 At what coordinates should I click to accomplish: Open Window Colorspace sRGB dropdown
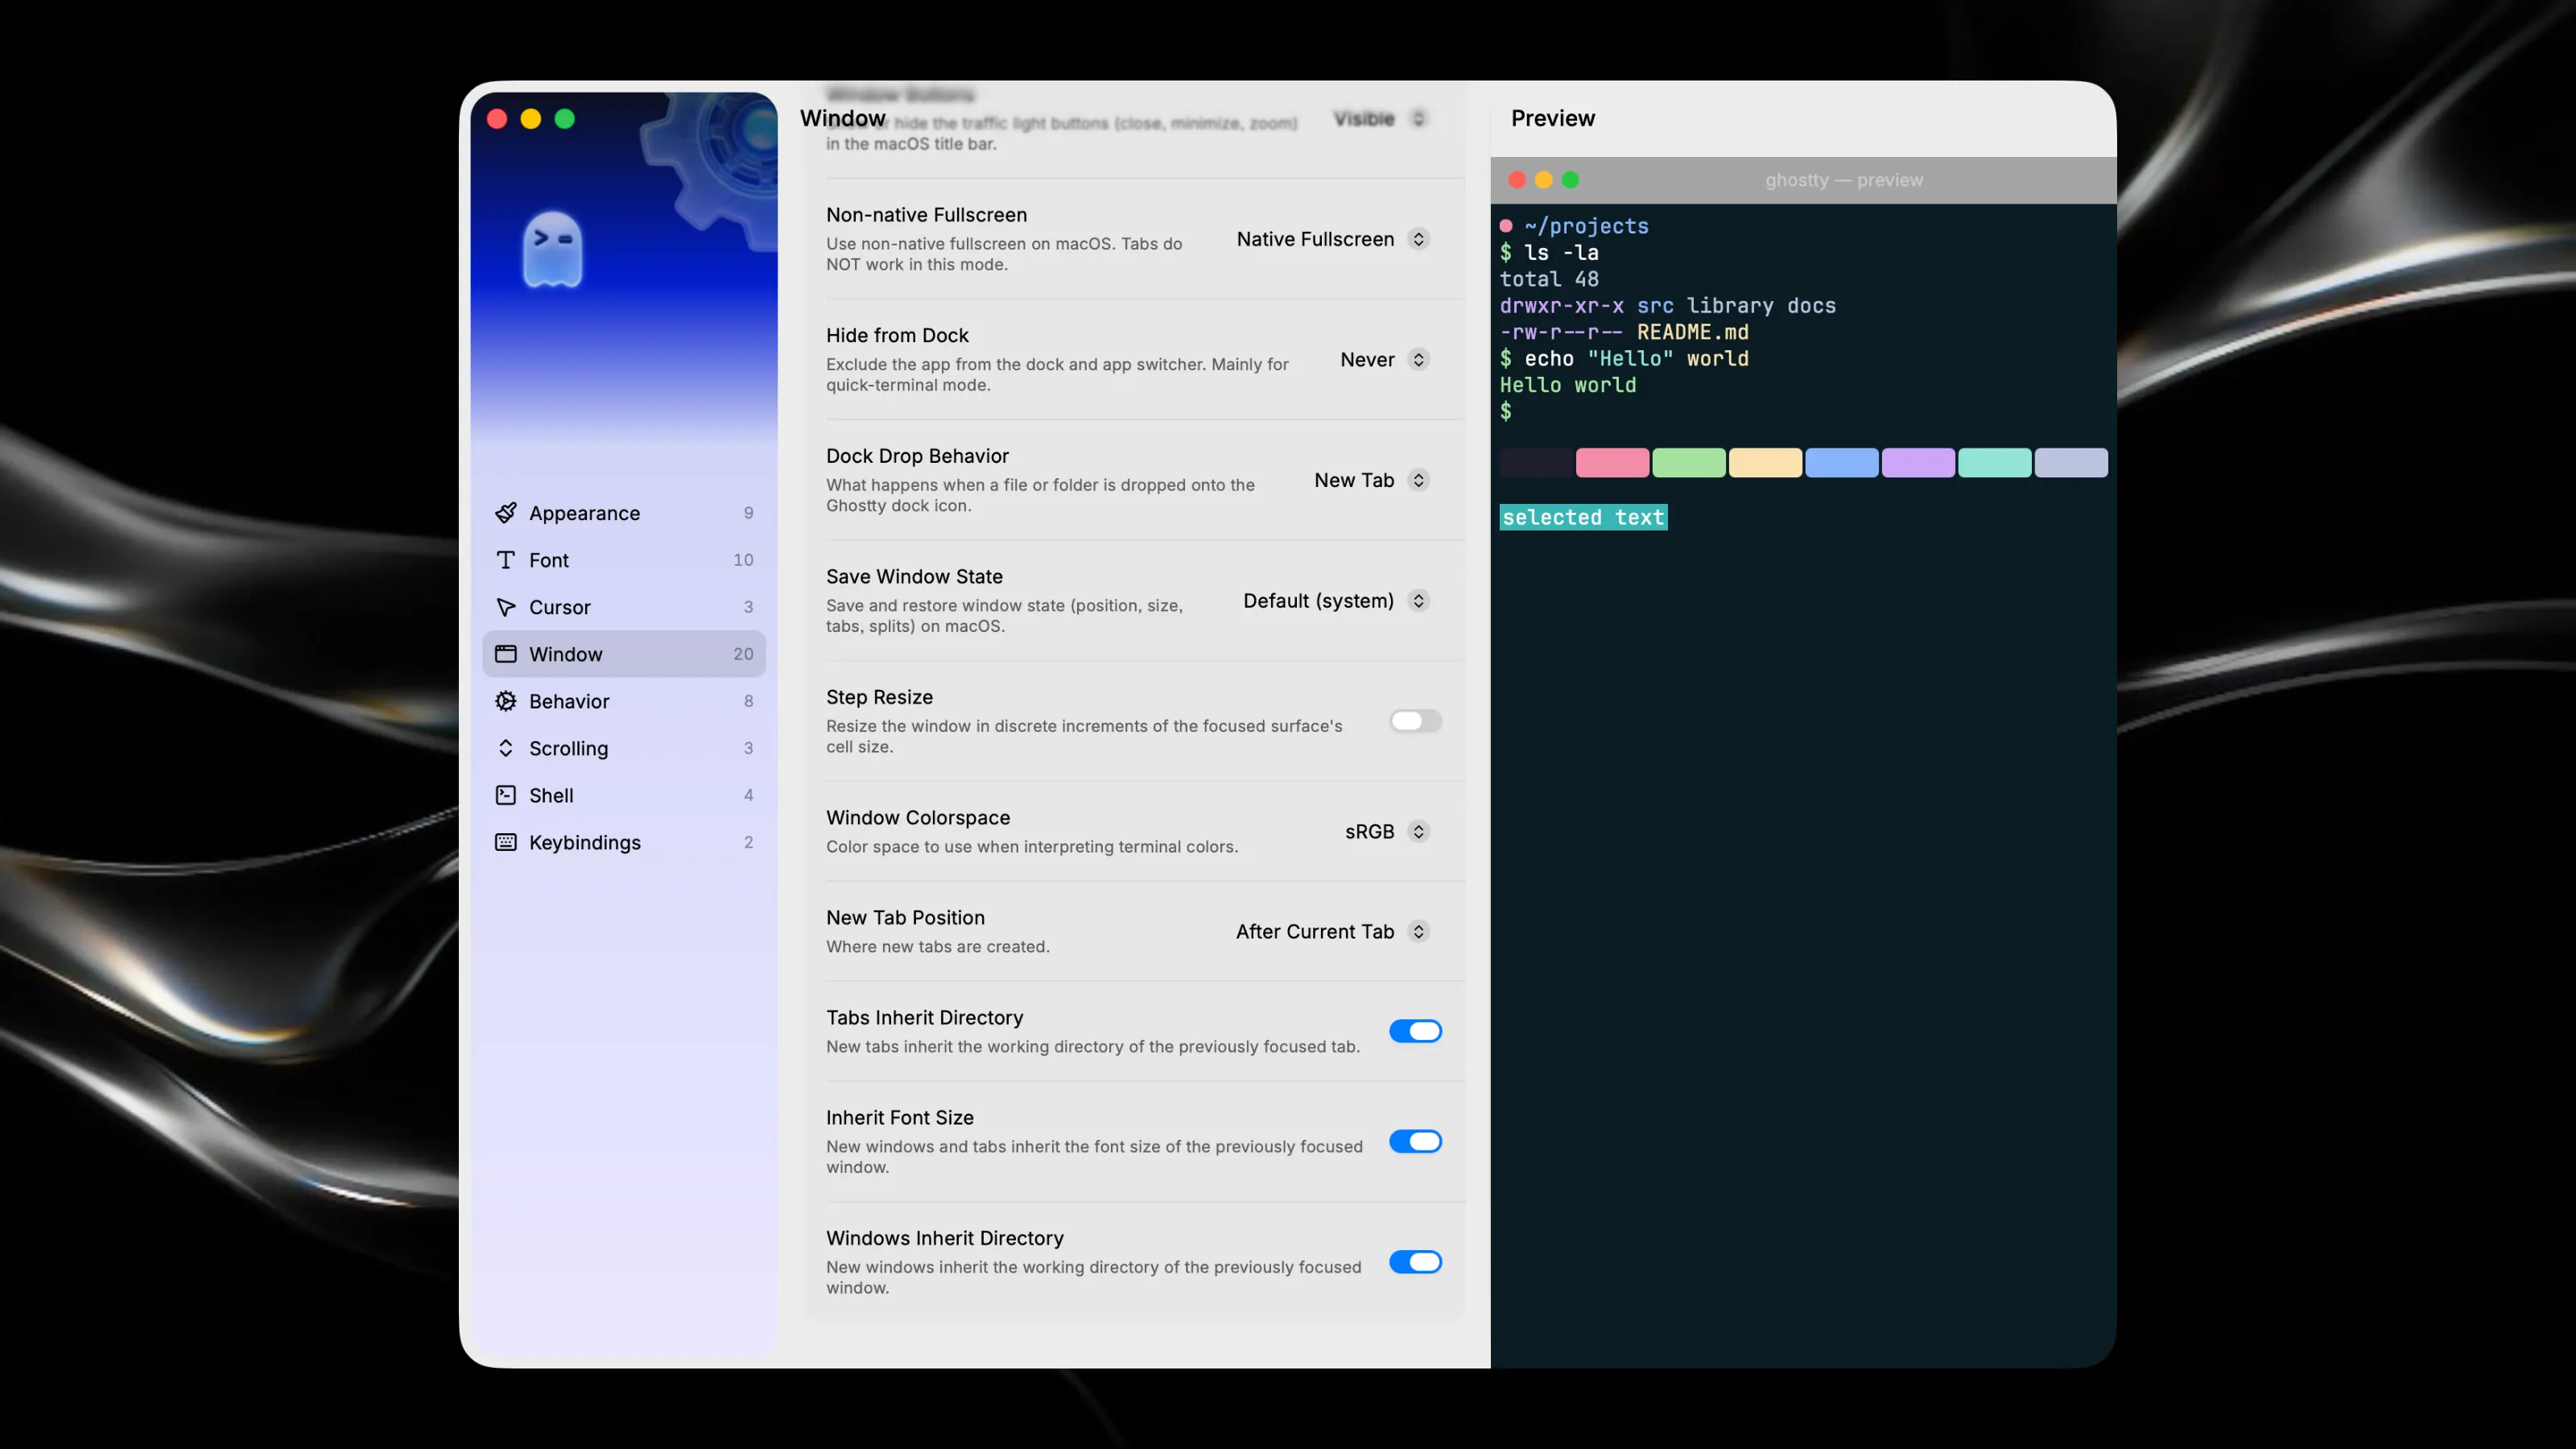(1387, 832)
